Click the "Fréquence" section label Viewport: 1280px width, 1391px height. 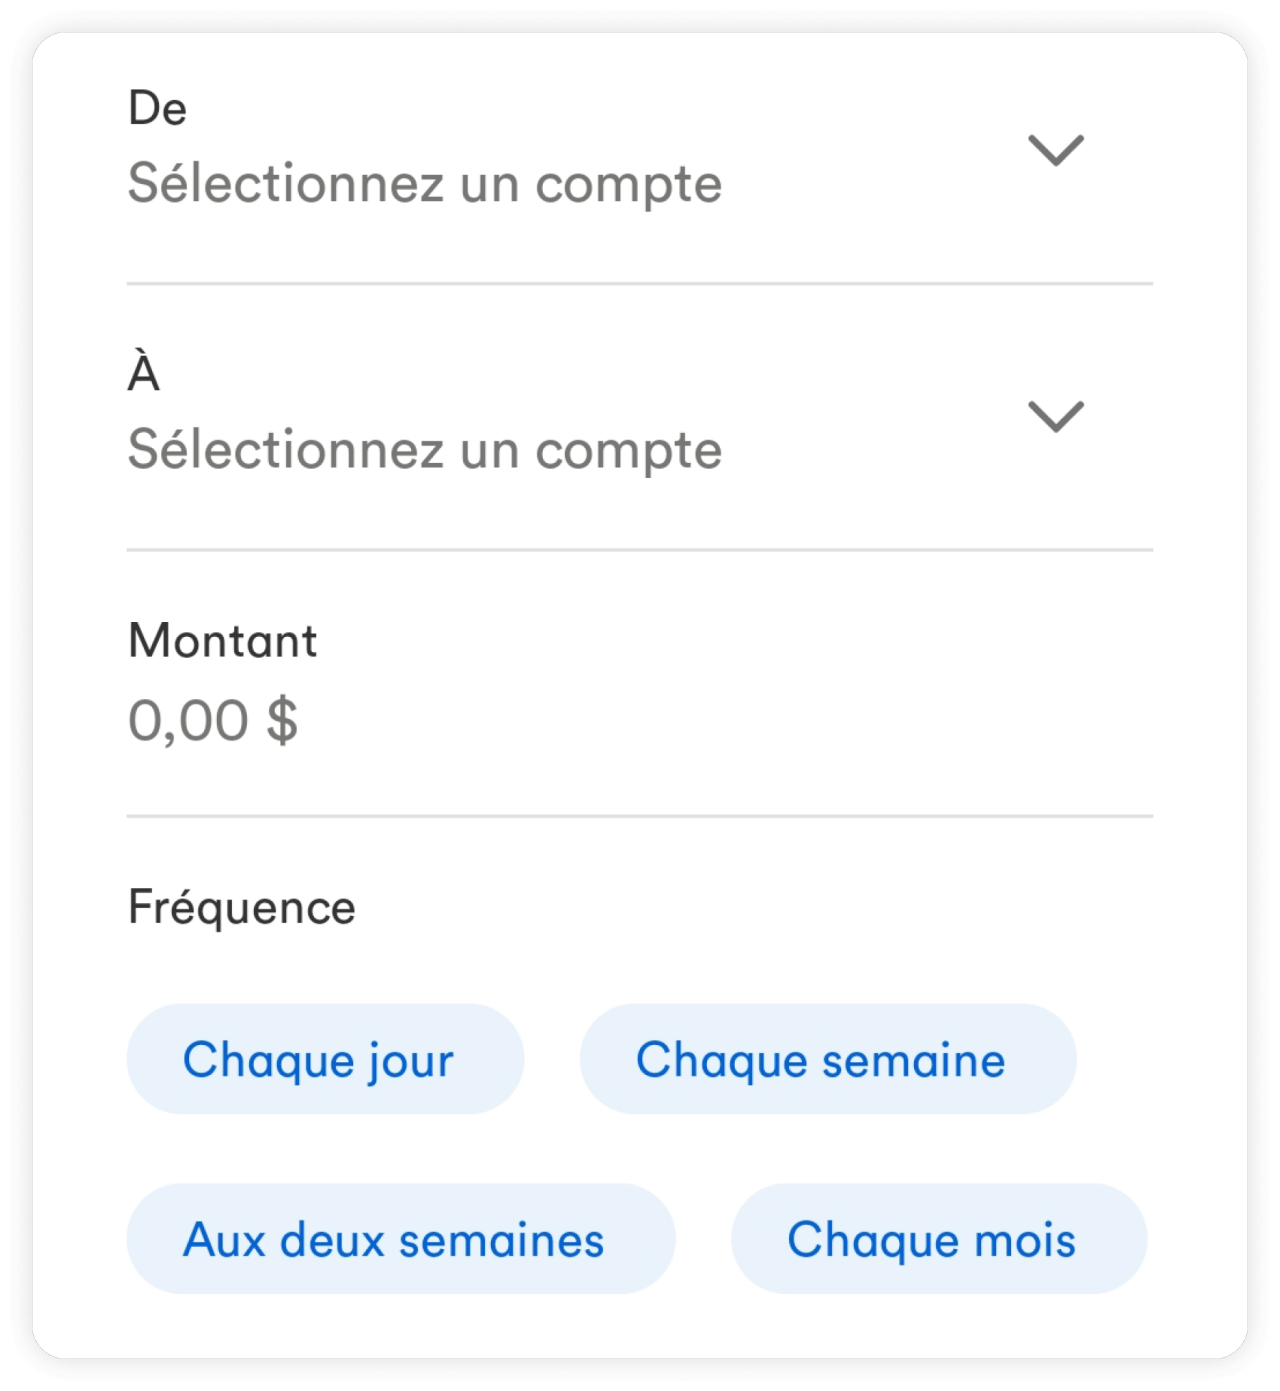tap(240, 906)
